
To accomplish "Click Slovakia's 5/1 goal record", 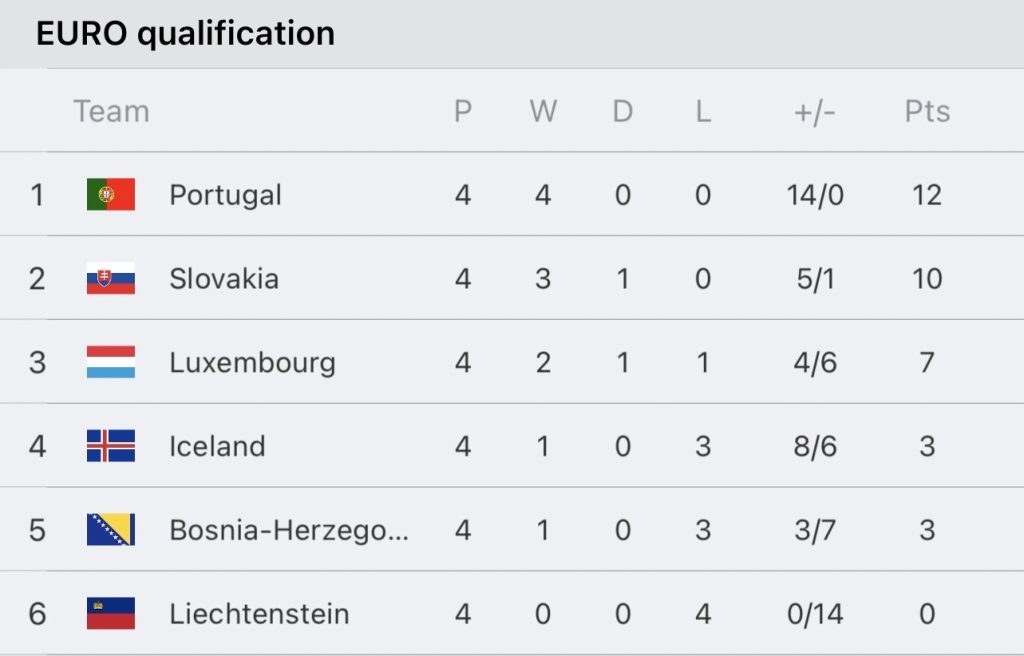I will point(815,279).
